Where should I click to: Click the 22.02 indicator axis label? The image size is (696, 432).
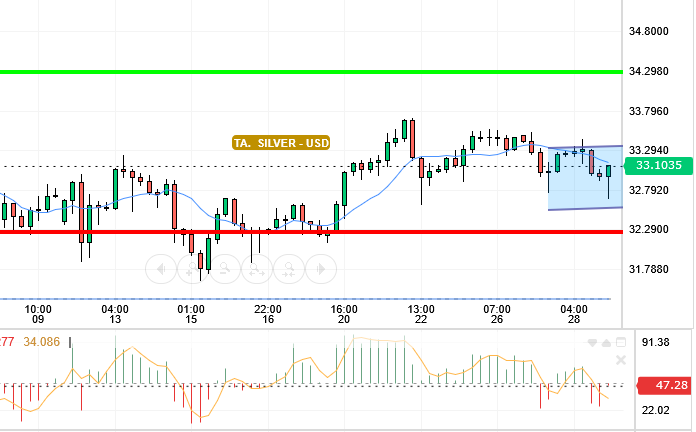pyautogui.click(x=656, y=410)
